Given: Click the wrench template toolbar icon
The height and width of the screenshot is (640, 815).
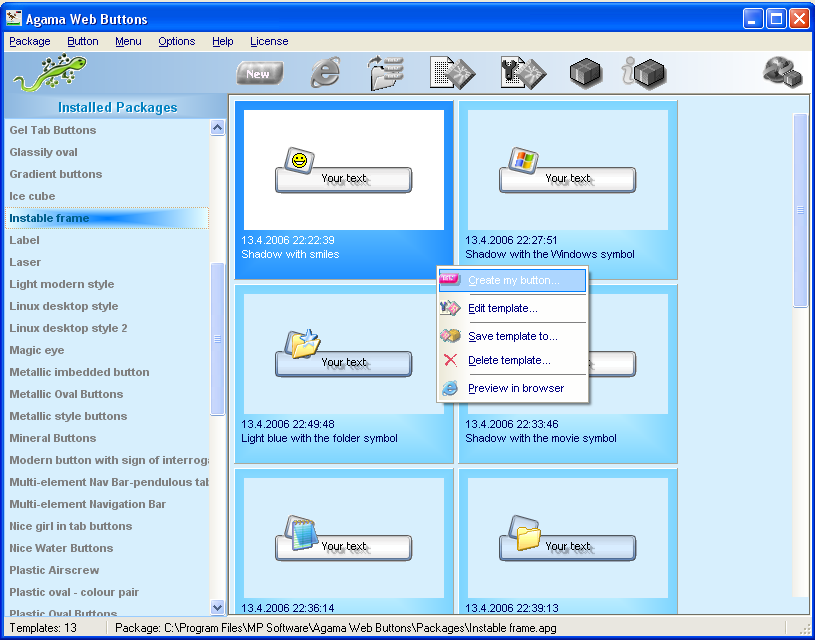Looking at the screenshot, I should (x=522, y=73).
